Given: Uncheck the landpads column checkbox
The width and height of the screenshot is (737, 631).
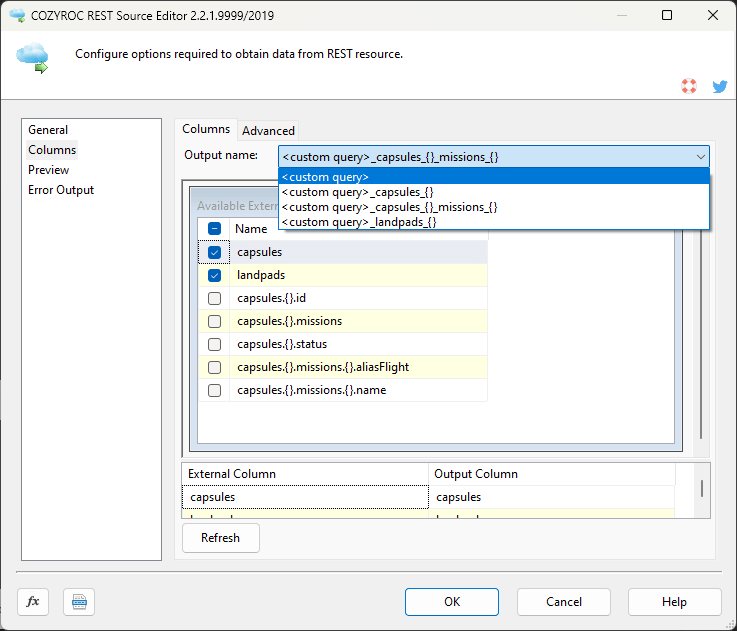Looking at the screenshot, I should (214, 275).
